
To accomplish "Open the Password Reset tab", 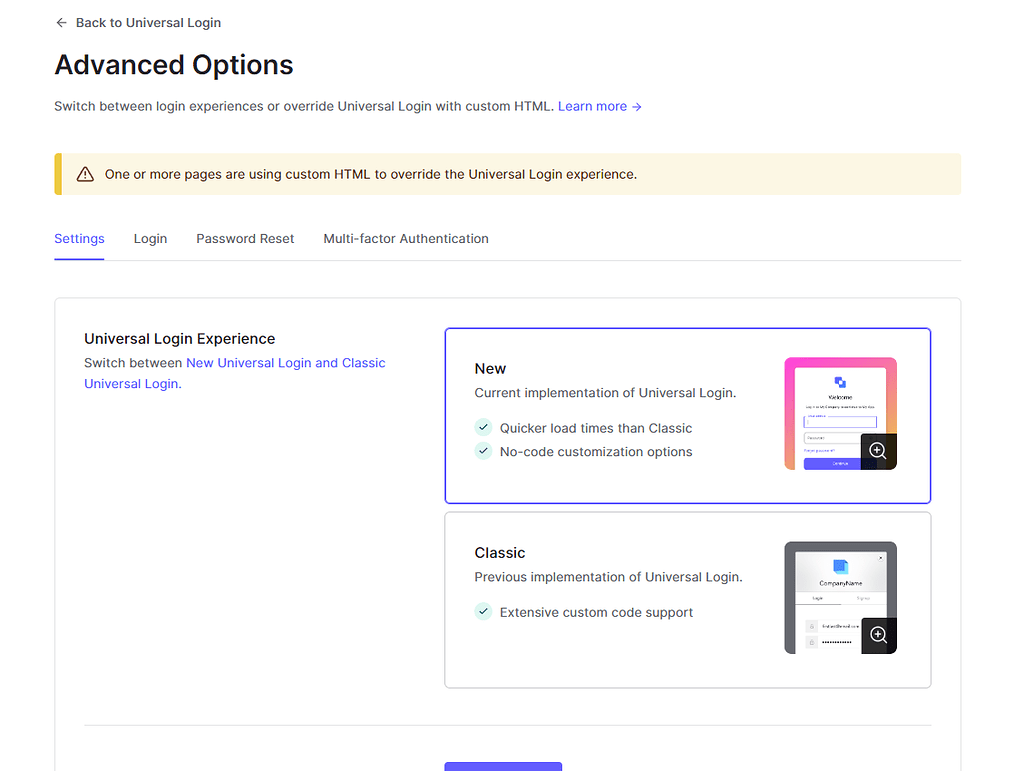I will (245, 239).
